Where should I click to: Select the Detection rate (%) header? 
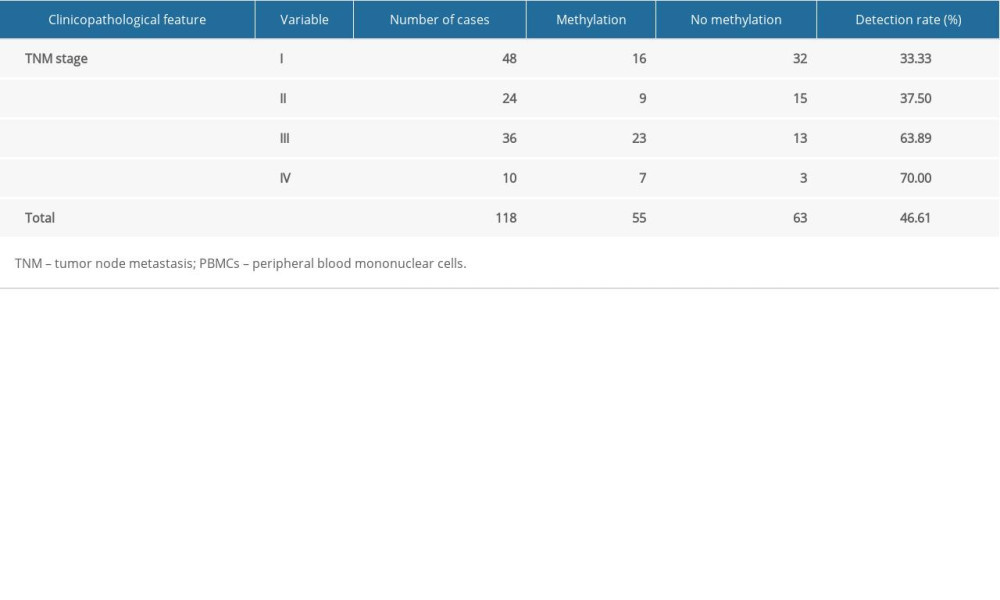click(x=908, y=20)
